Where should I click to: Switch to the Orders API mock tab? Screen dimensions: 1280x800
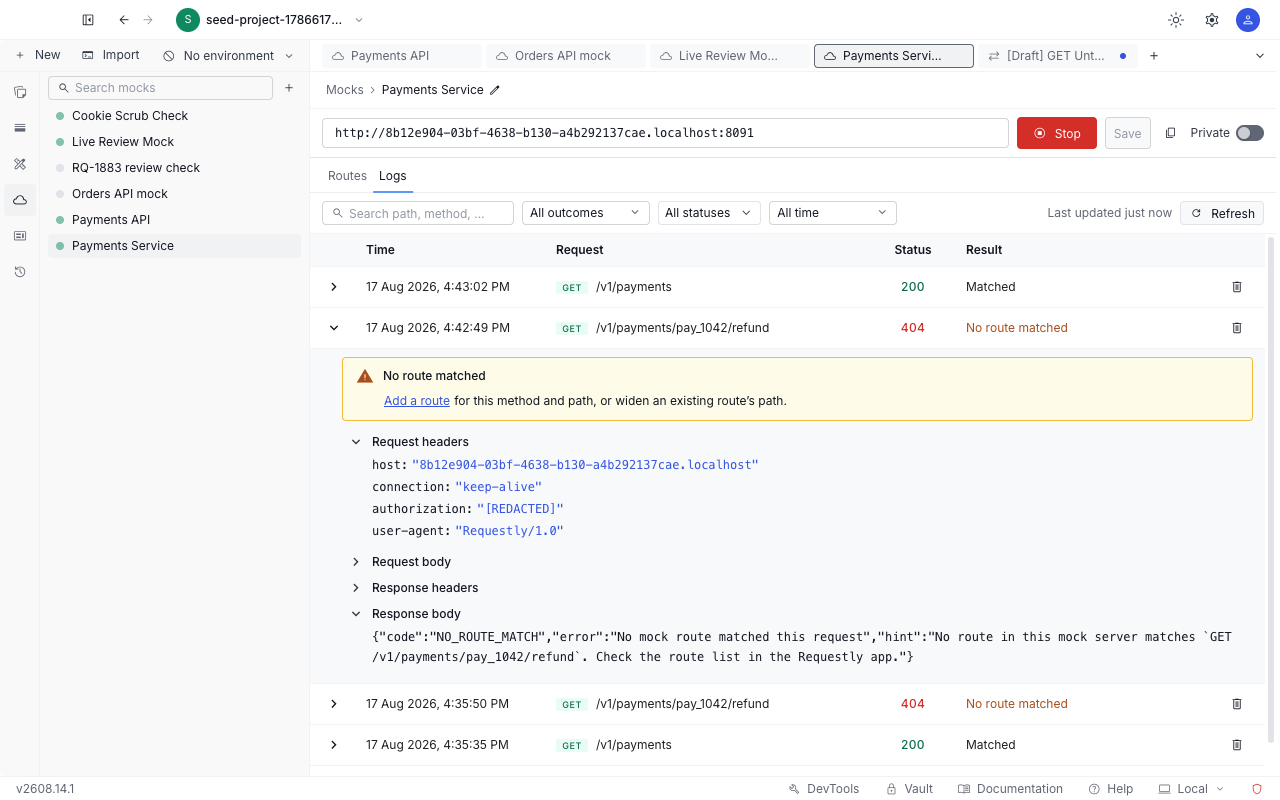click(x=566, y=56)
